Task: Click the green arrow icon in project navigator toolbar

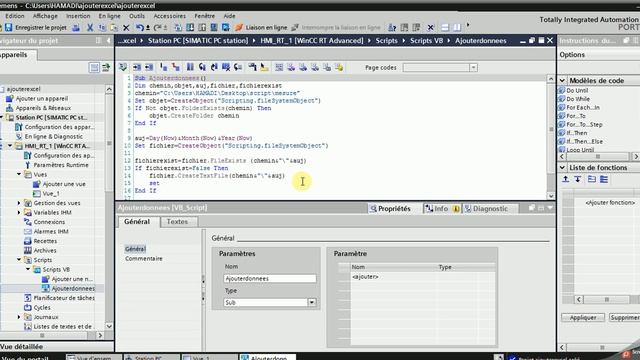Action: pos(106,67)
